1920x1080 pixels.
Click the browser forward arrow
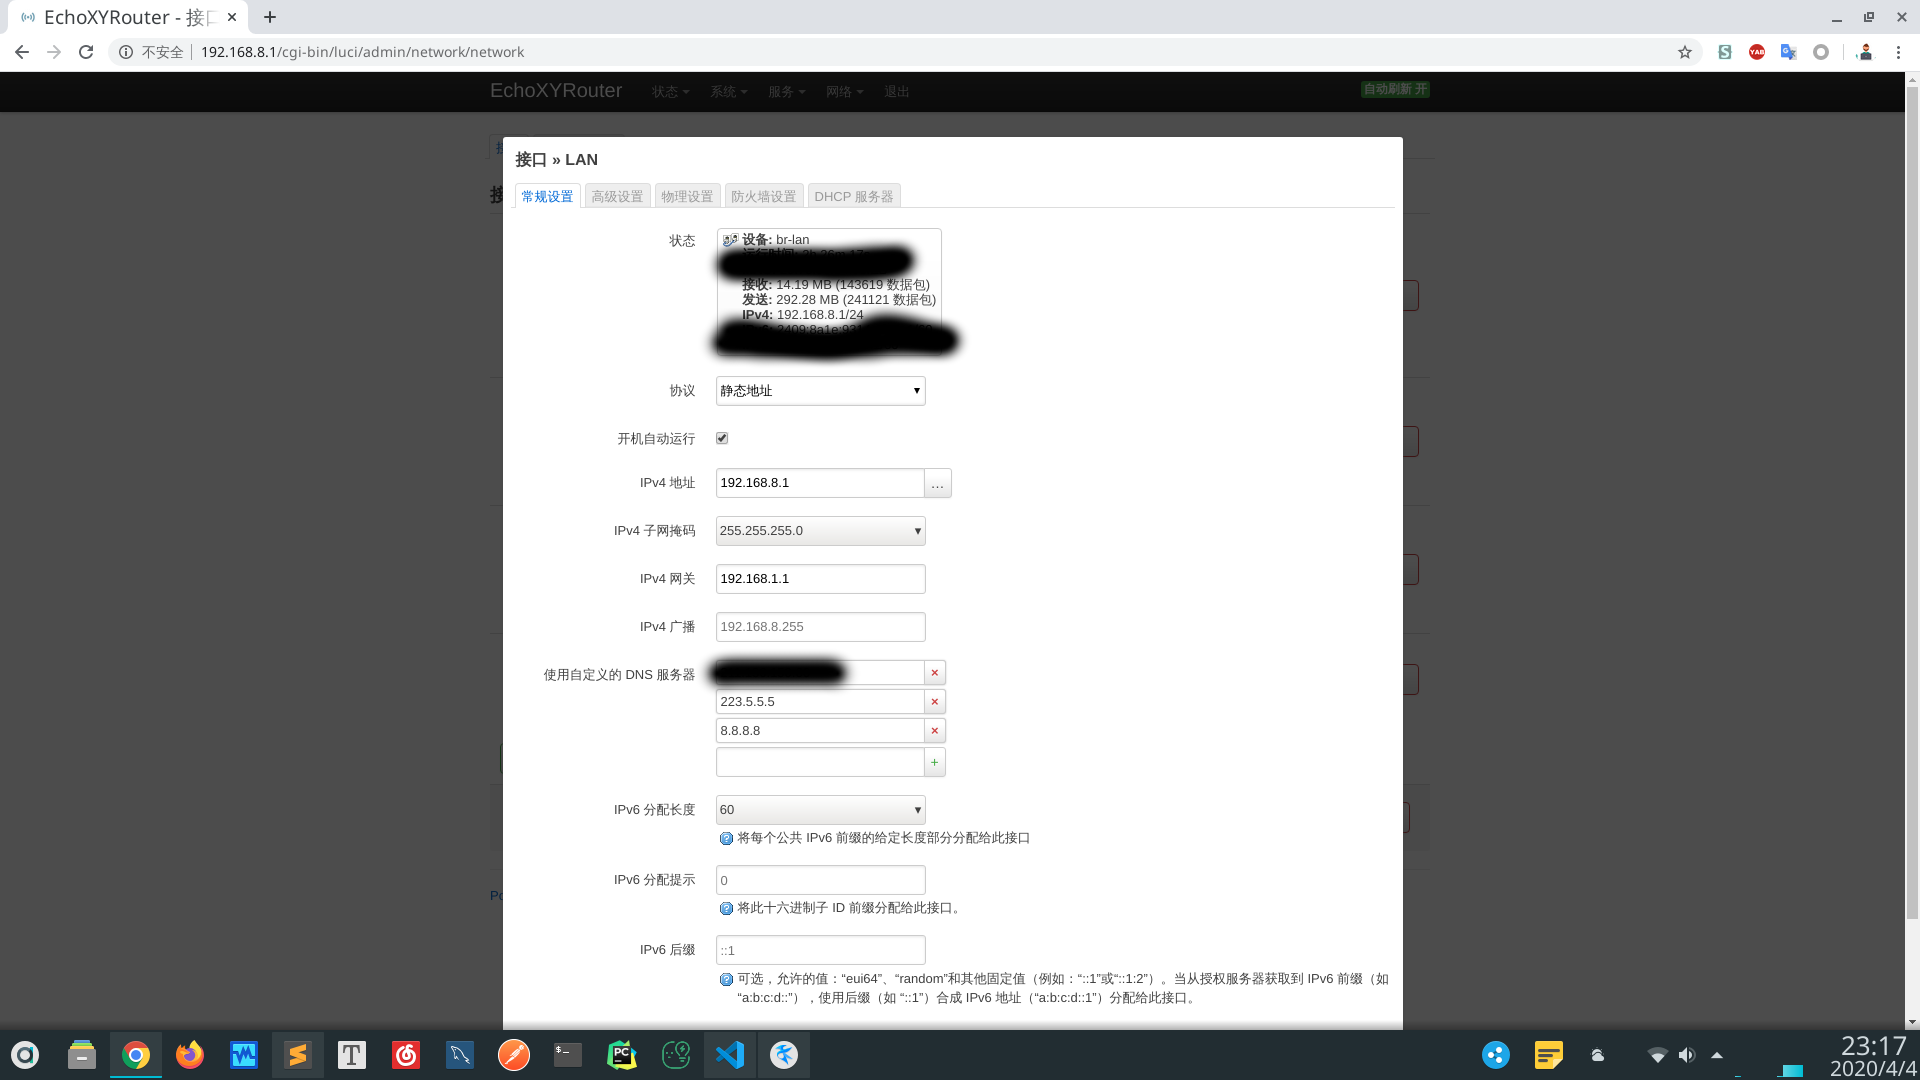click(x=54, y=52)
